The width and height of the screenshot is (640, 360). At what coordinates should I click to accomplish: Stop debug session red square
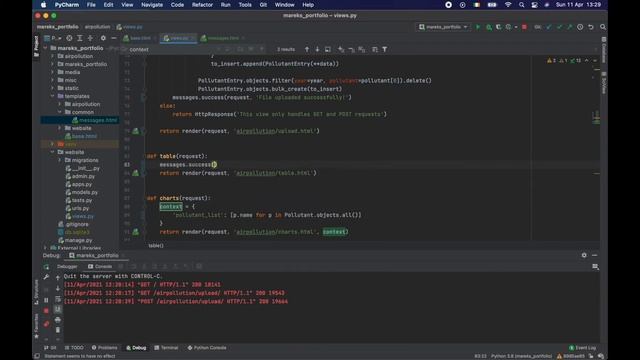46,311
